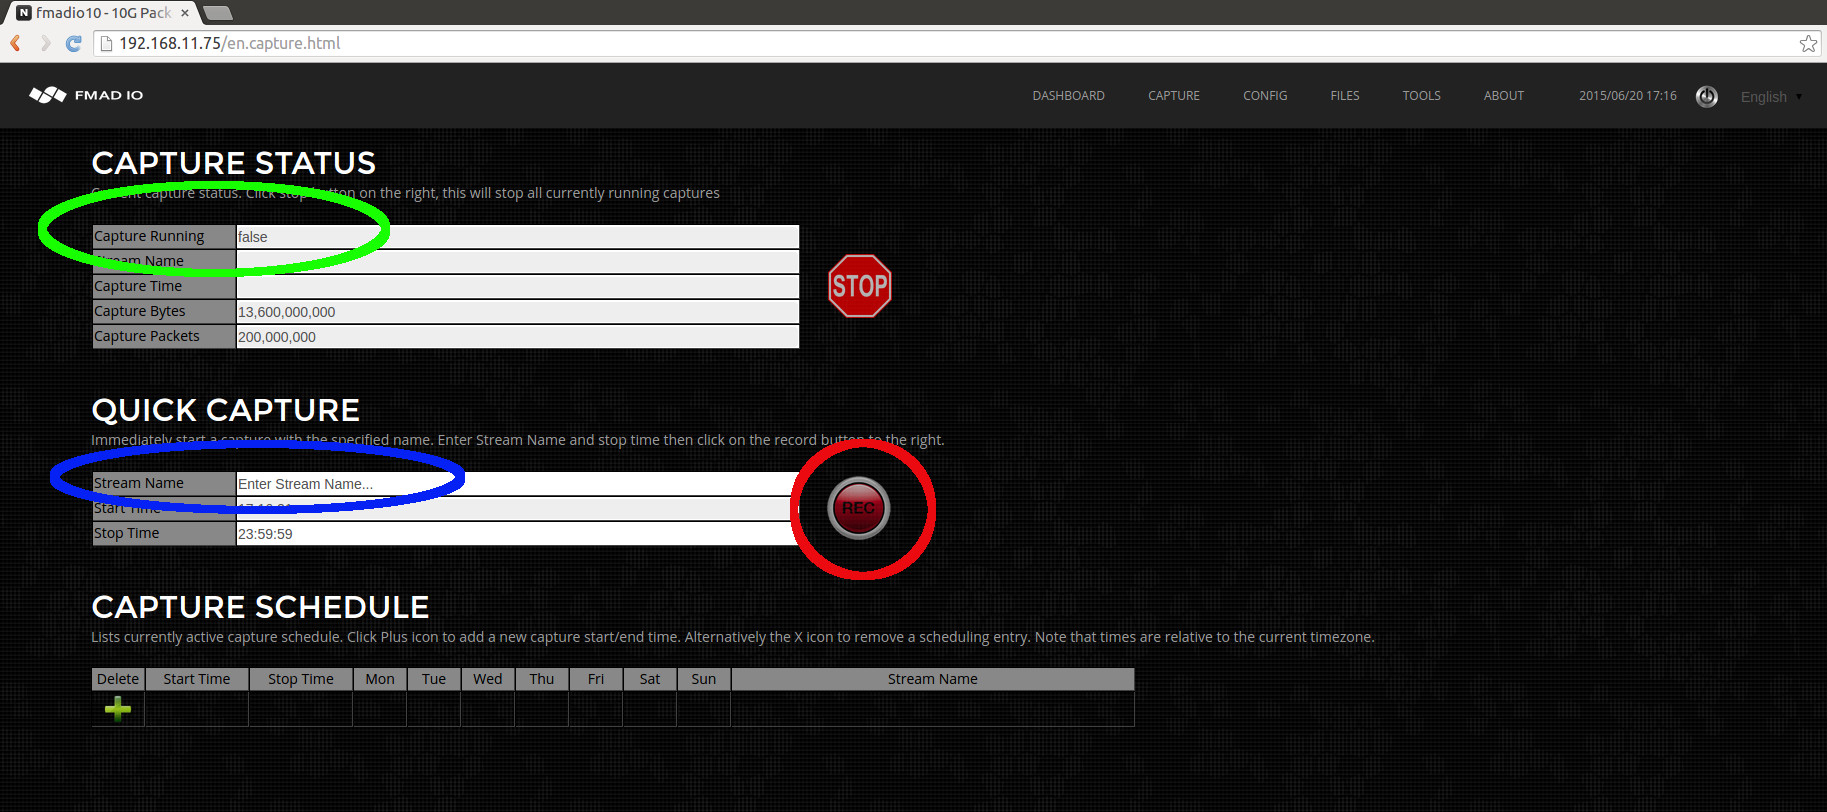Open the English language dropdown
The width and height of the screenshot is (1827, 812).
1770,97
